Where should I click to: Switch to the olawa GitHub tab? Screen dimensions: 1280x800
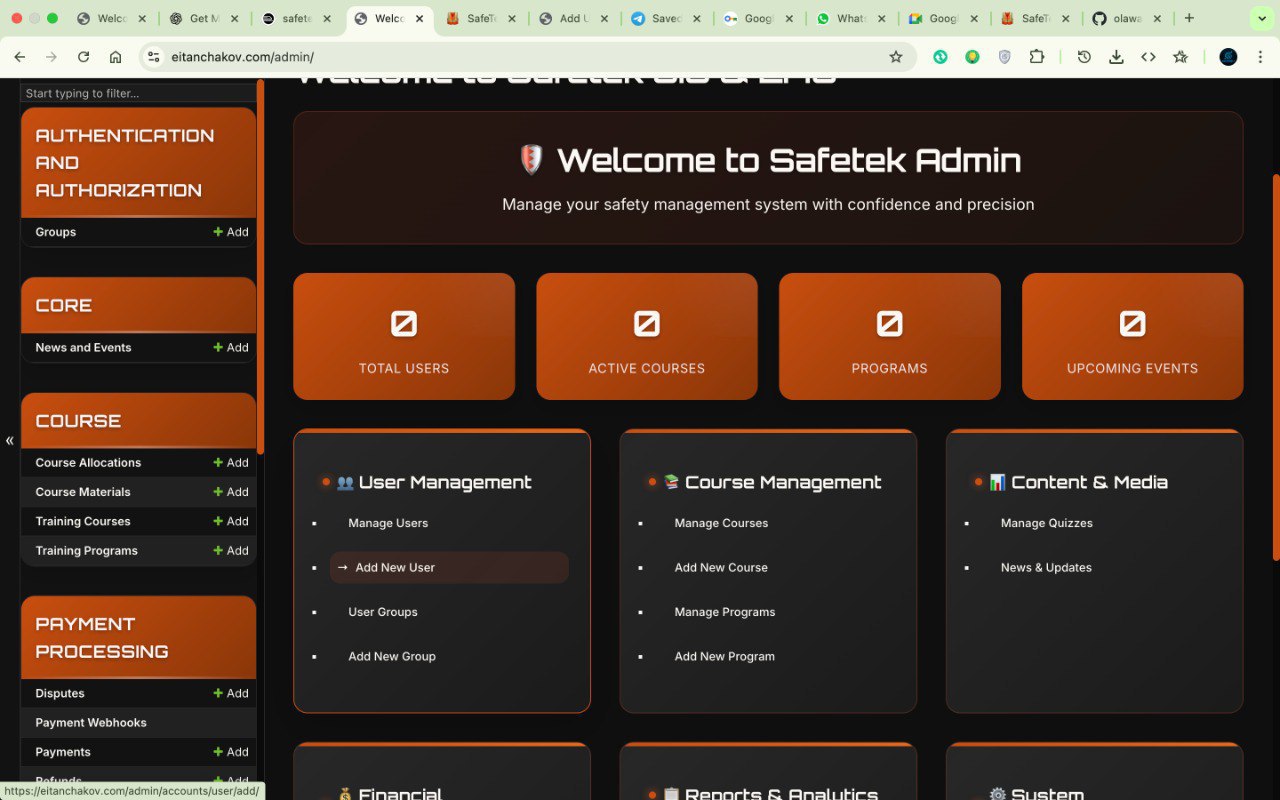[1125, 18]
